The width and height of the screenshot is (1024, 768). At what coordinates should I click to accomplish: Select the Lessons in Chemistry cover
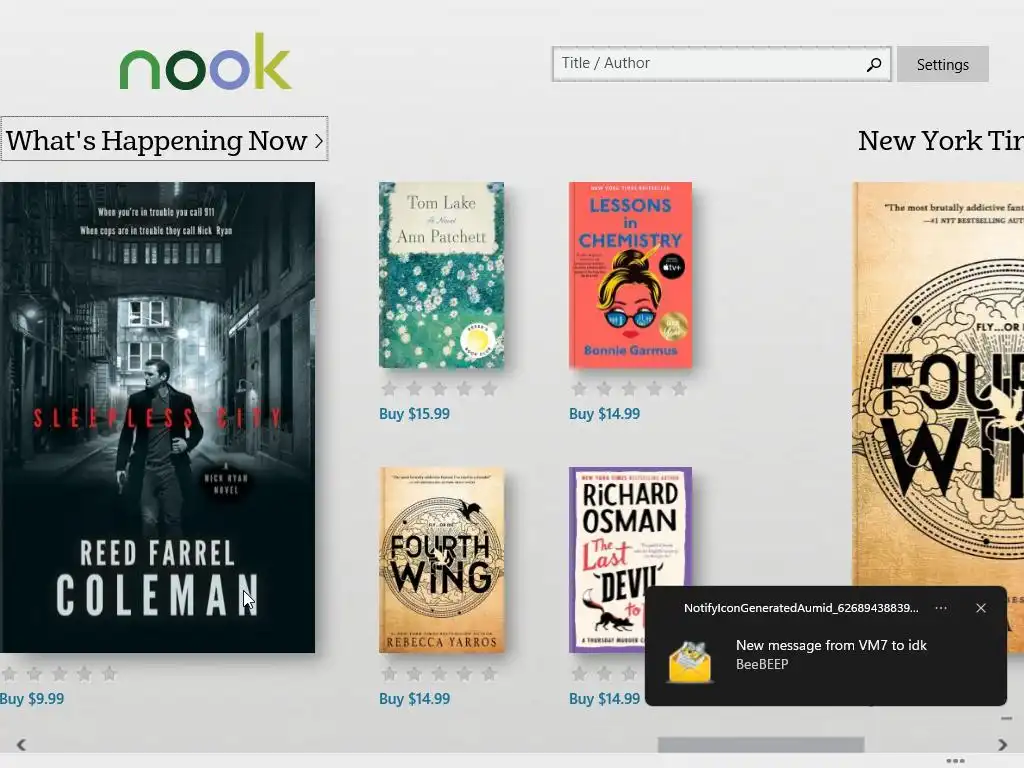pos(630,275)
